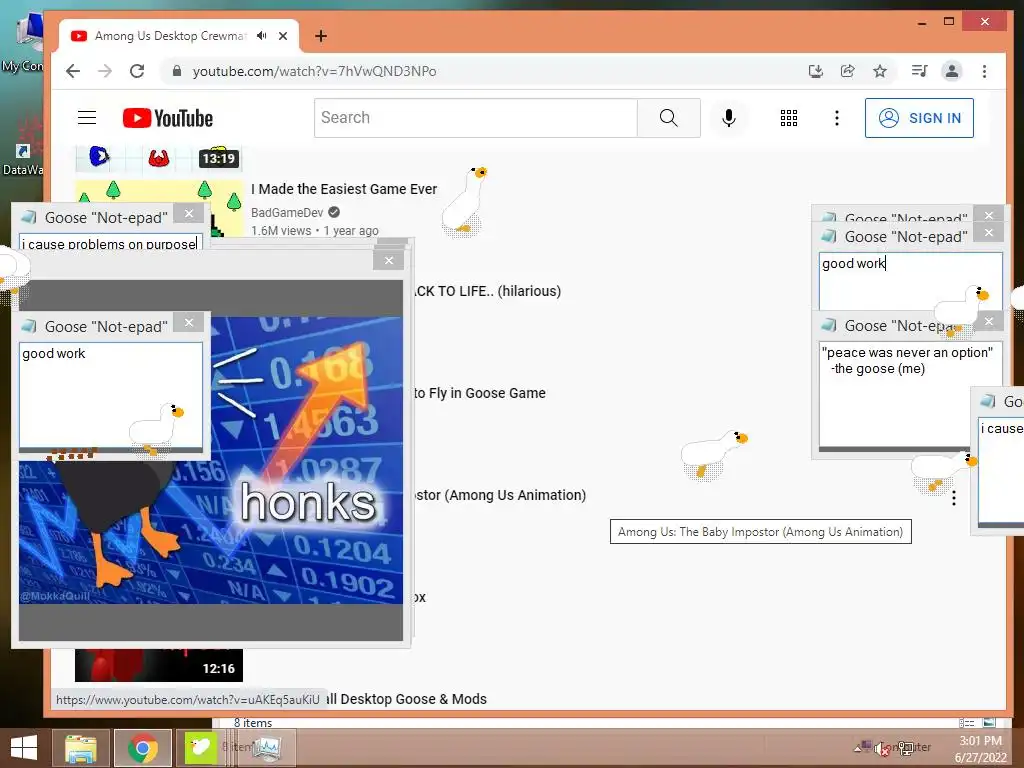1024x768 pixels.
Task: Go back in Chrome browser
Action: pos(73,71)
